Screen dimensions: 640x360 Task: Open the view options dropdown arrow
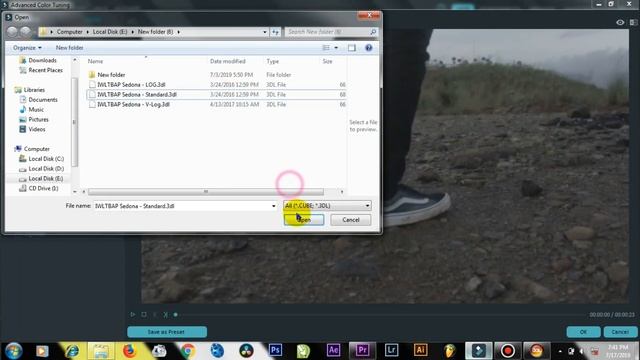coord(336,48)
